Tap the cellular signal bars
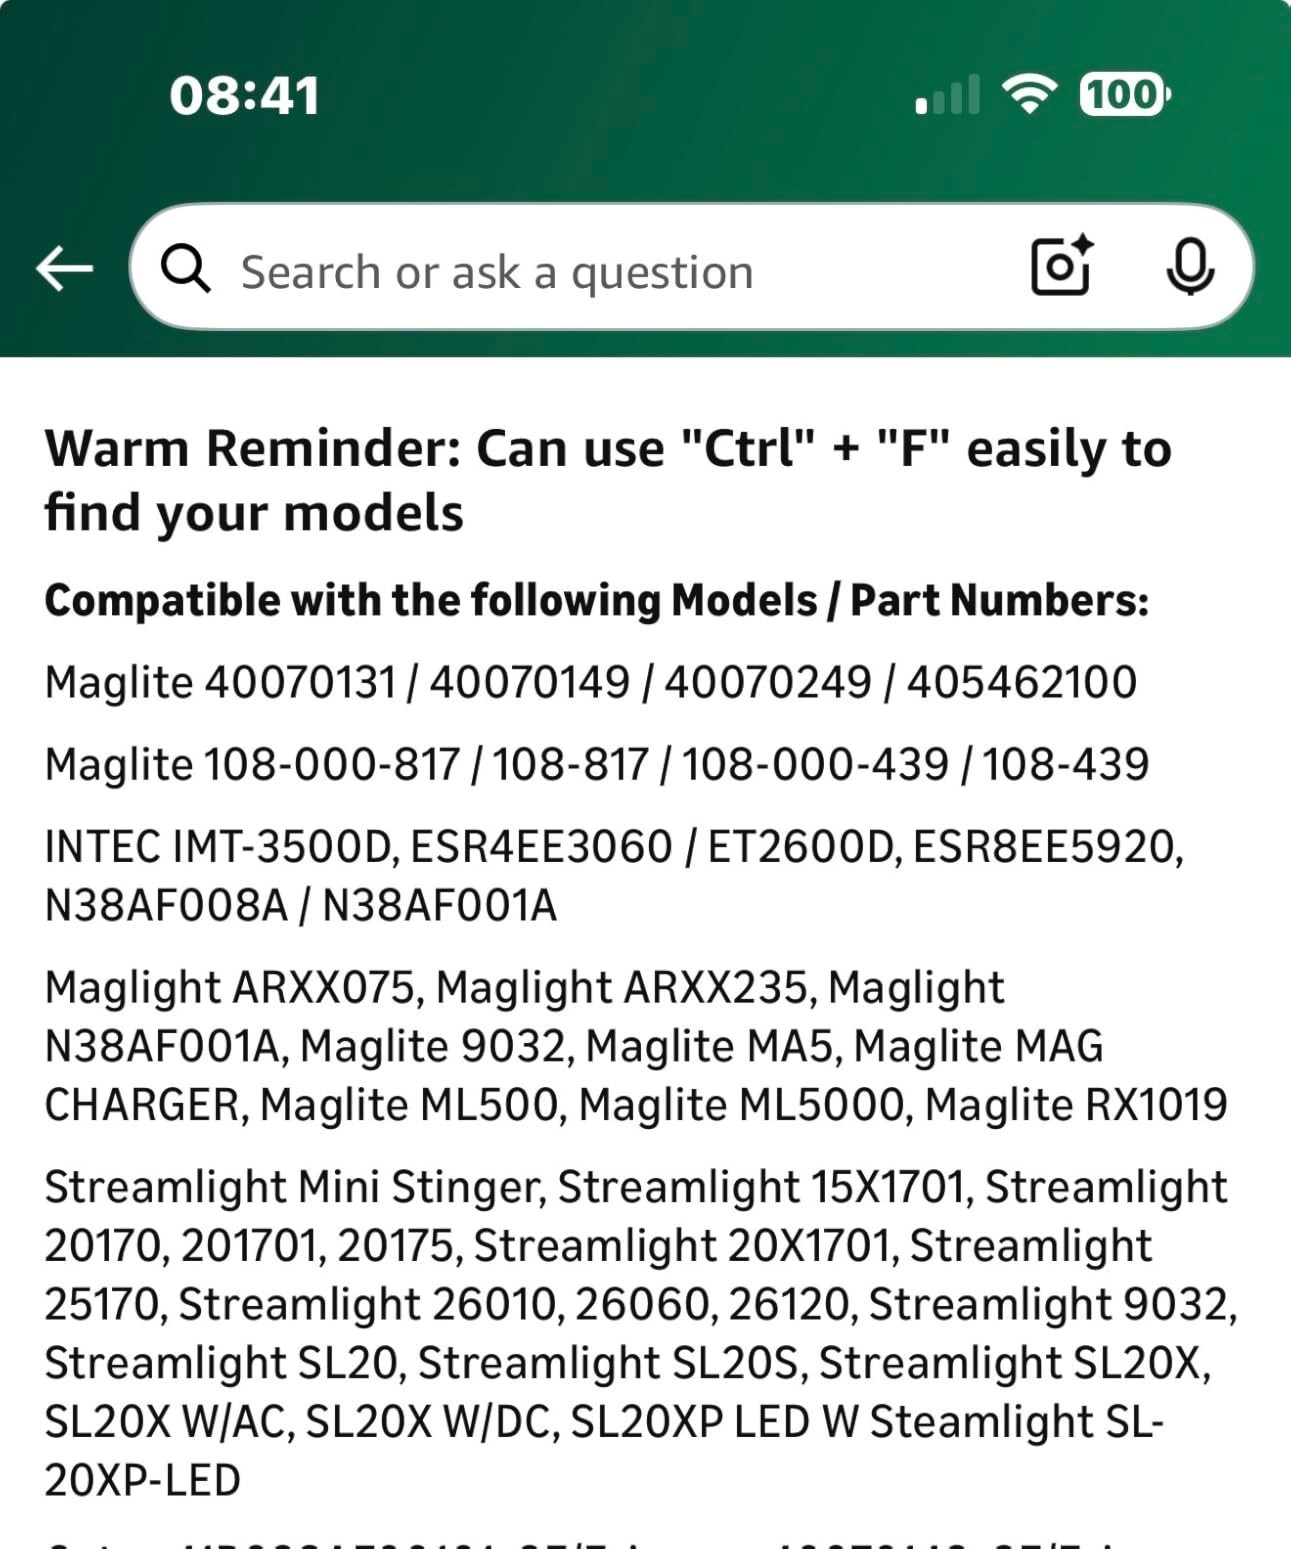 [x=948, y=95]
